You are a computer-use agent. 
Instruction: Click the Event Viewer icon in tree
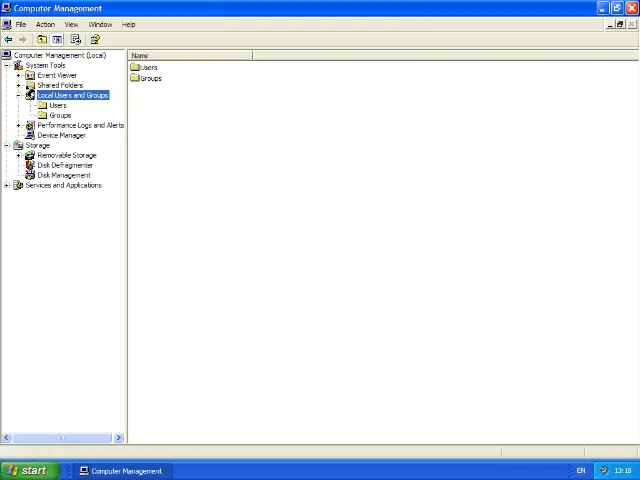click(x=30, y=76)
